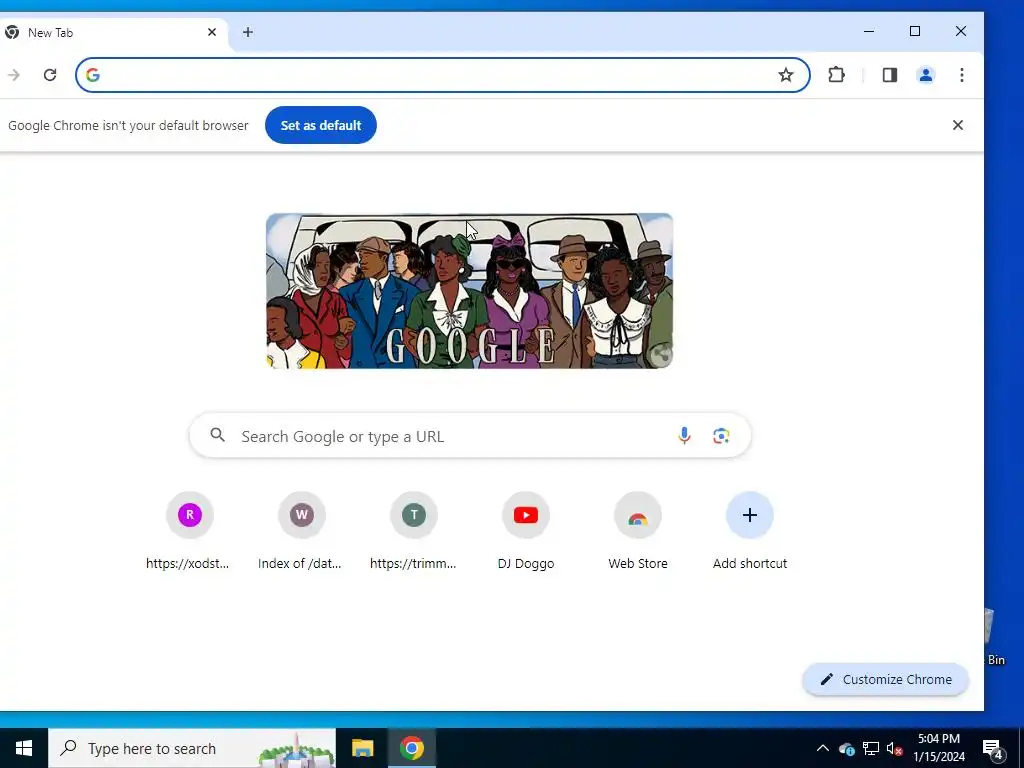The width and height of the screenshot is (1024, 768).
Task: Click the Customize Chrome button
Action: coord(886,679)
